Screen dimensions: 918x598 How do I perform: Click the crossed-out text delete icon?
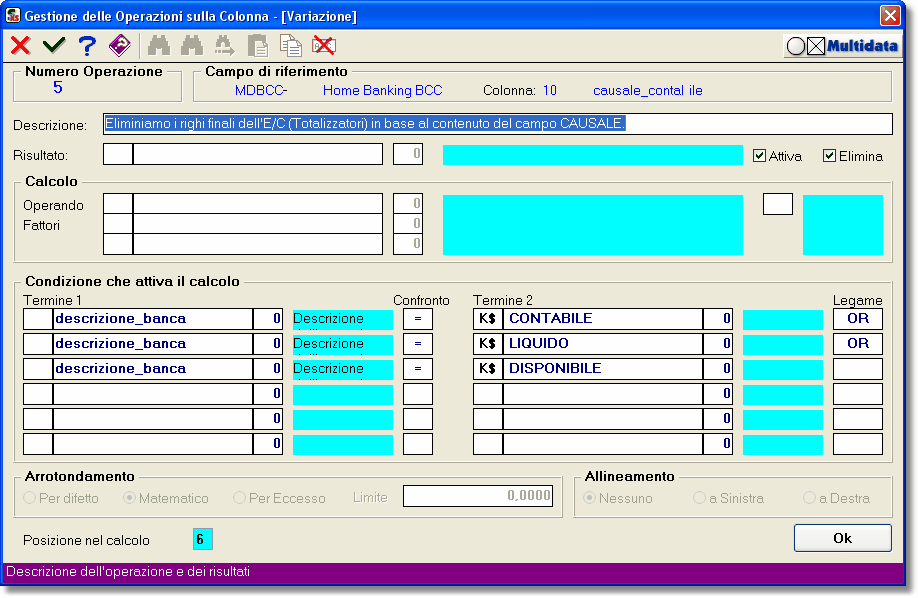point(324,45)
